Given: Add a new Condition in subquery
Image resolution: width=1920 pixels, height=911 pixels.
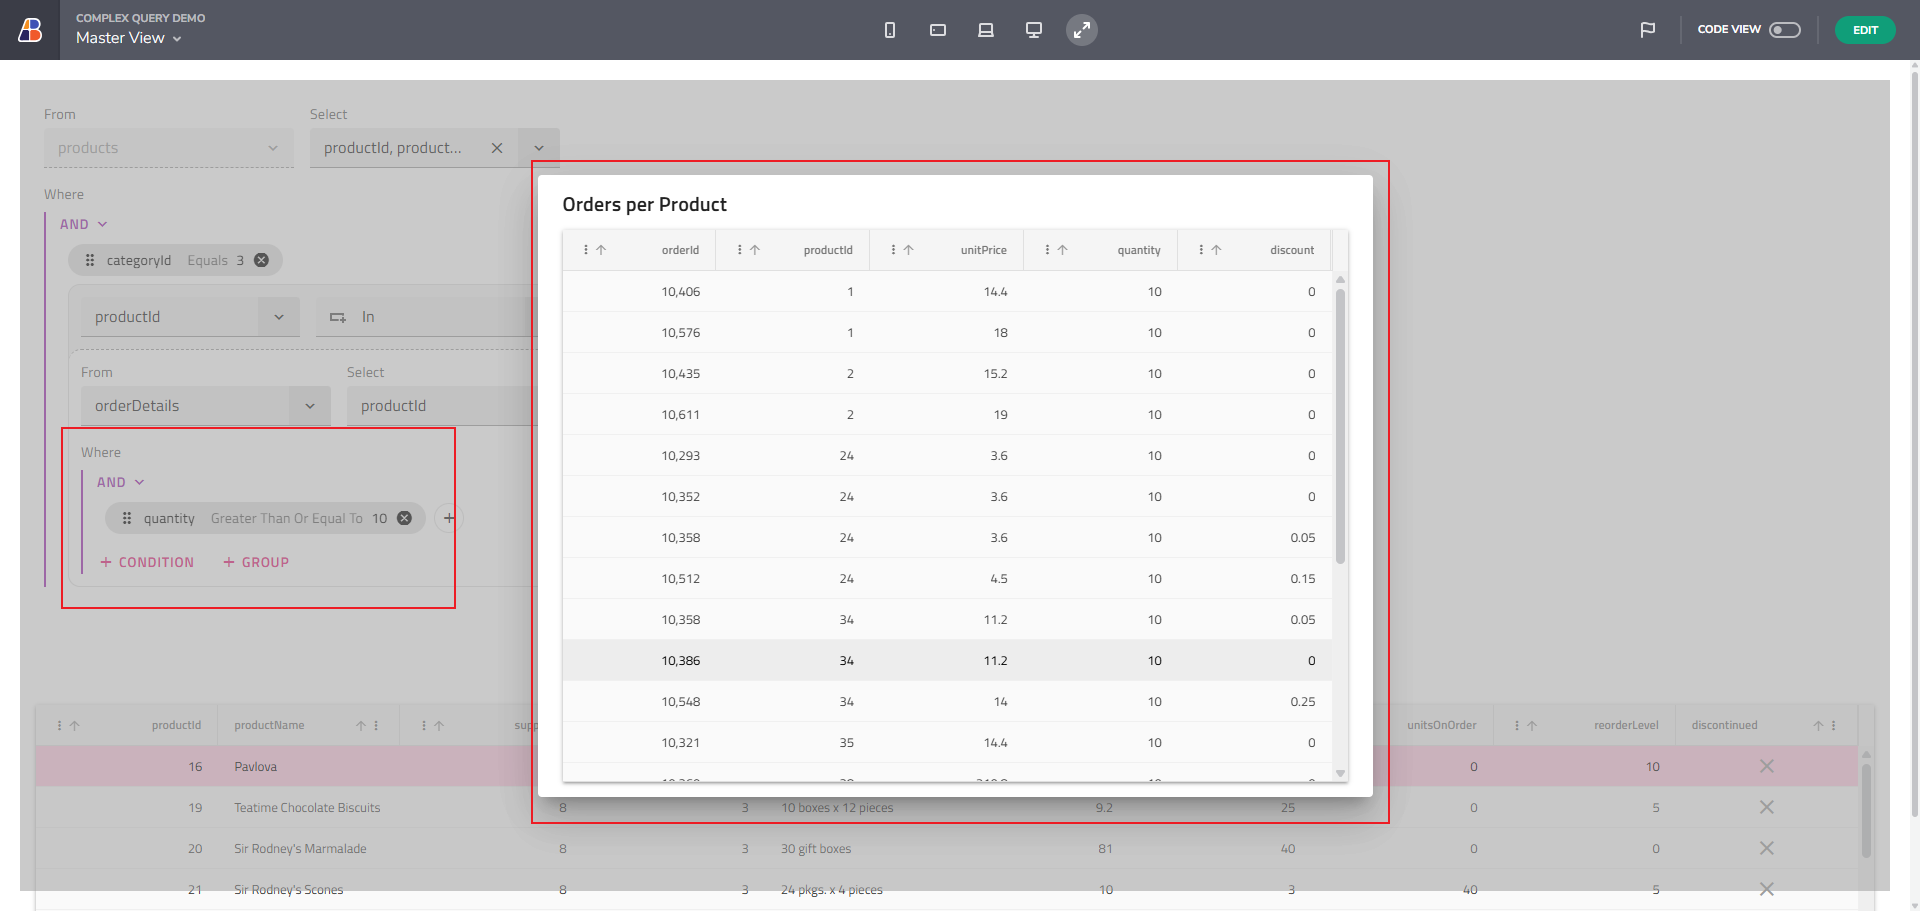Looking at the screenshot, I should [147, 563].
